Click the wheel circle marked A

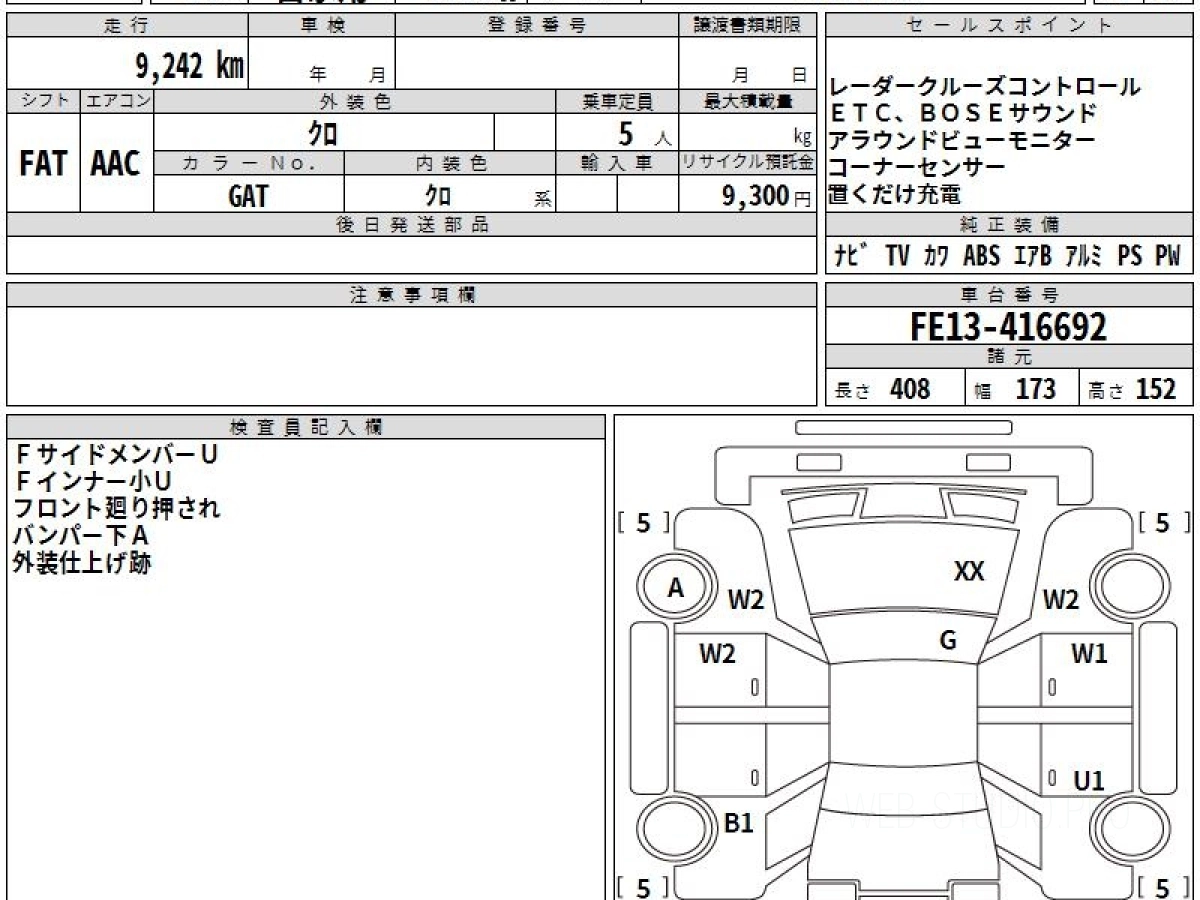[x=677, y=588]
